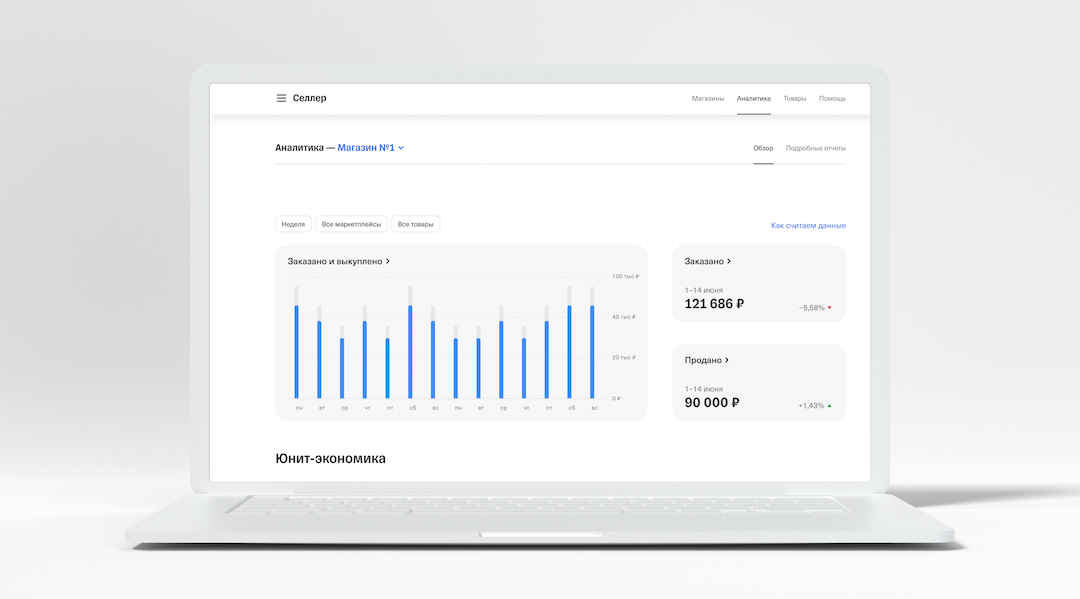Image resolution: width=1080 pixels, height=599 pixels.
Task: Switch to the Подробные отчеты tab
Action: click(x=815, y=148)
